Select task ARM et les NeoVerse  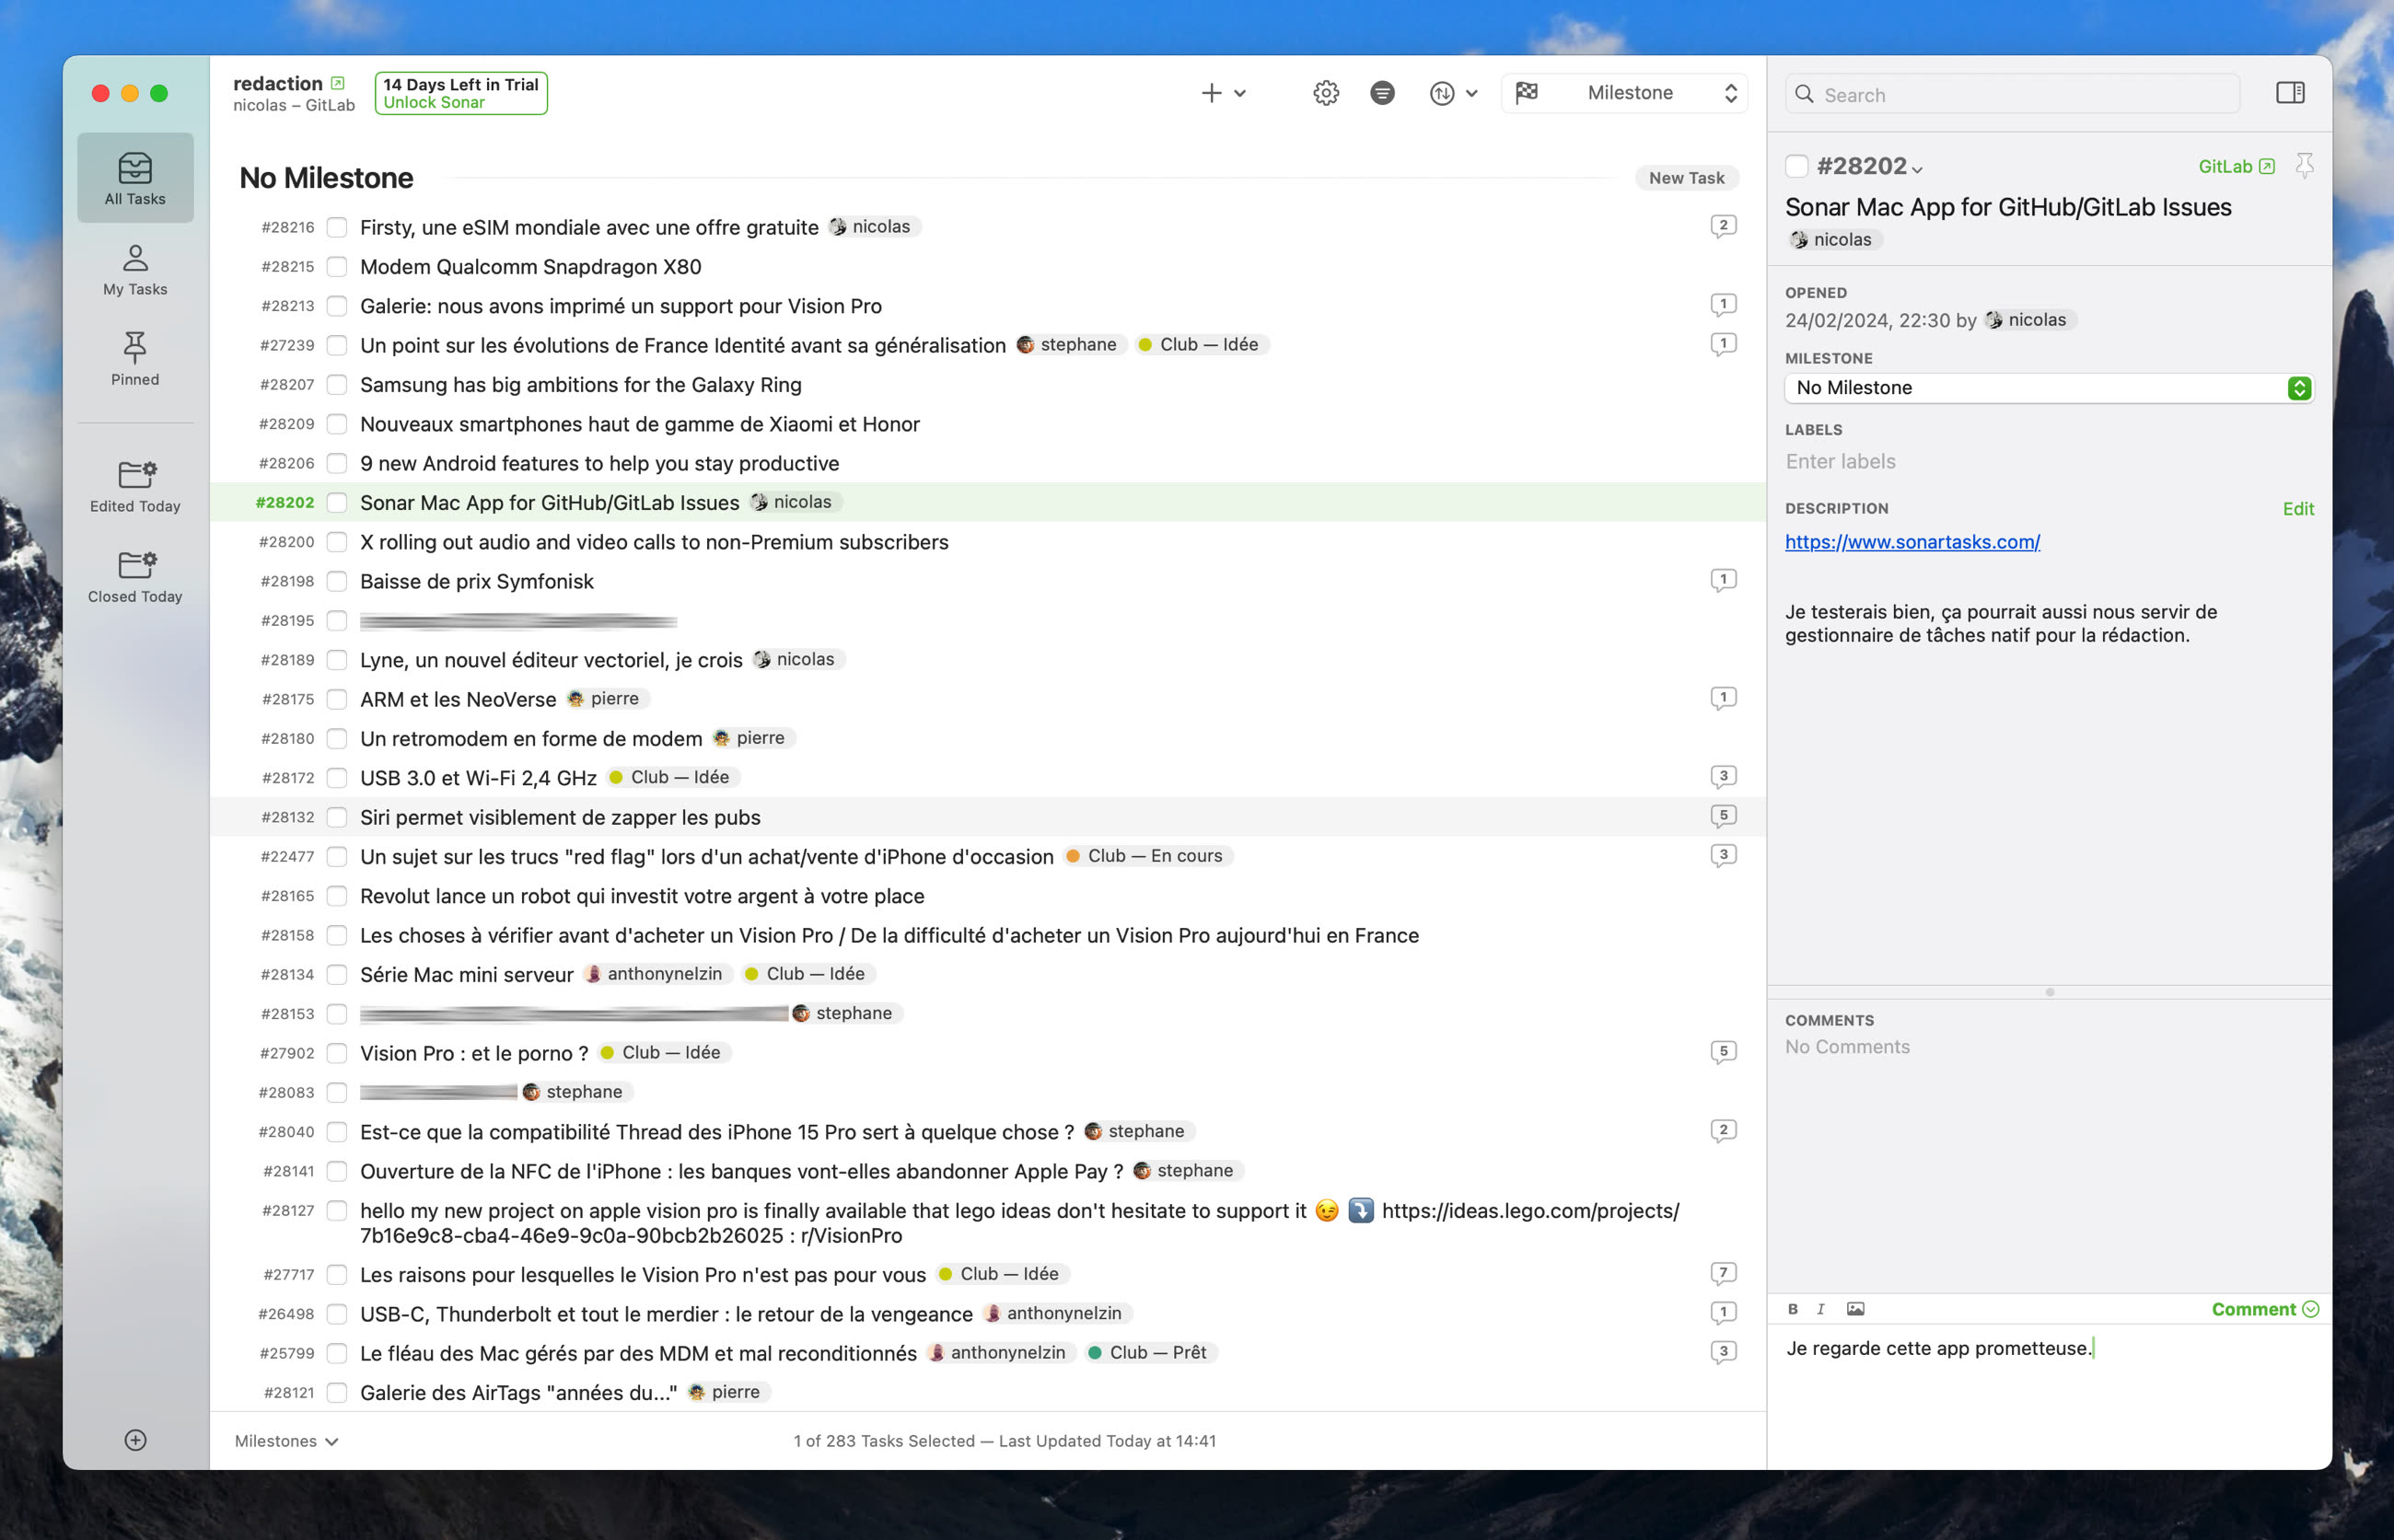(x=987, y=699)
